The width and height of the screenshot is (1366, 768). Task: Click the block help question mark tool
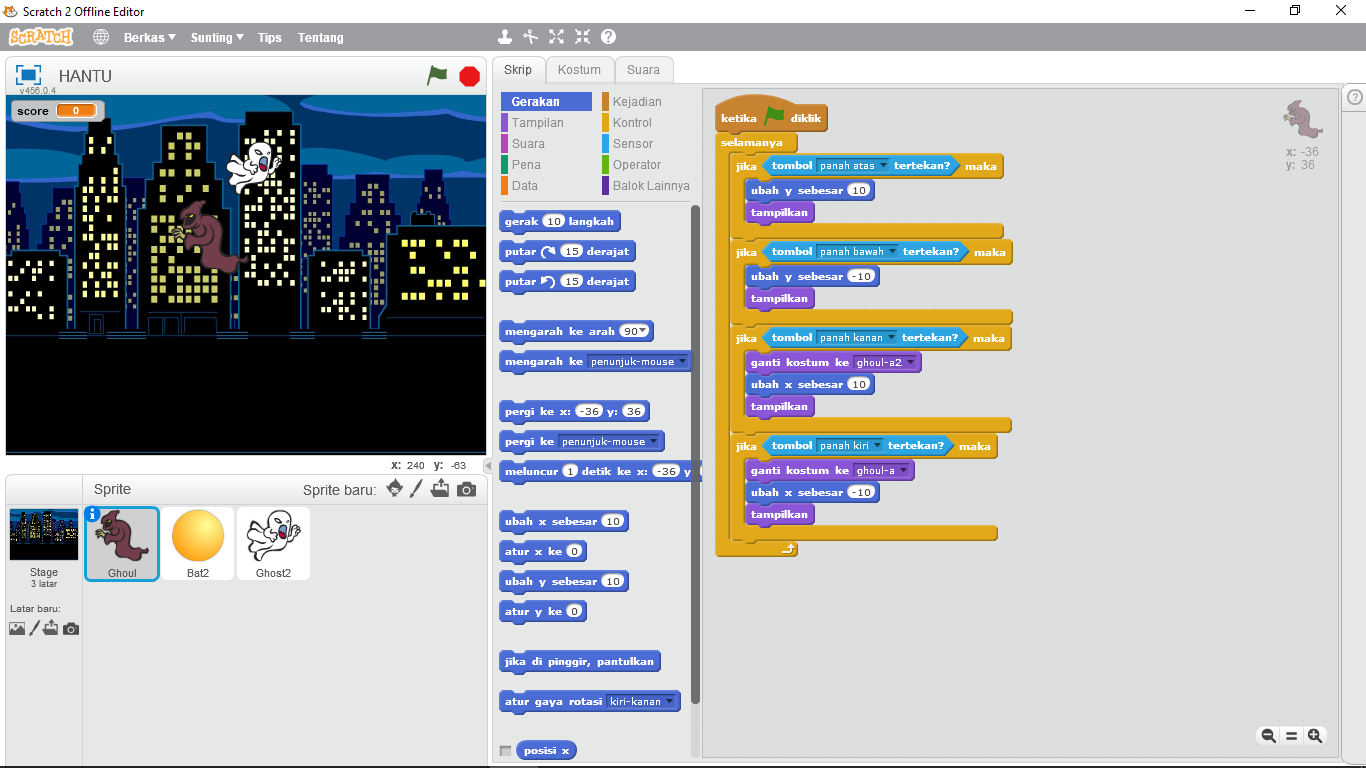[x=607, y=36]
